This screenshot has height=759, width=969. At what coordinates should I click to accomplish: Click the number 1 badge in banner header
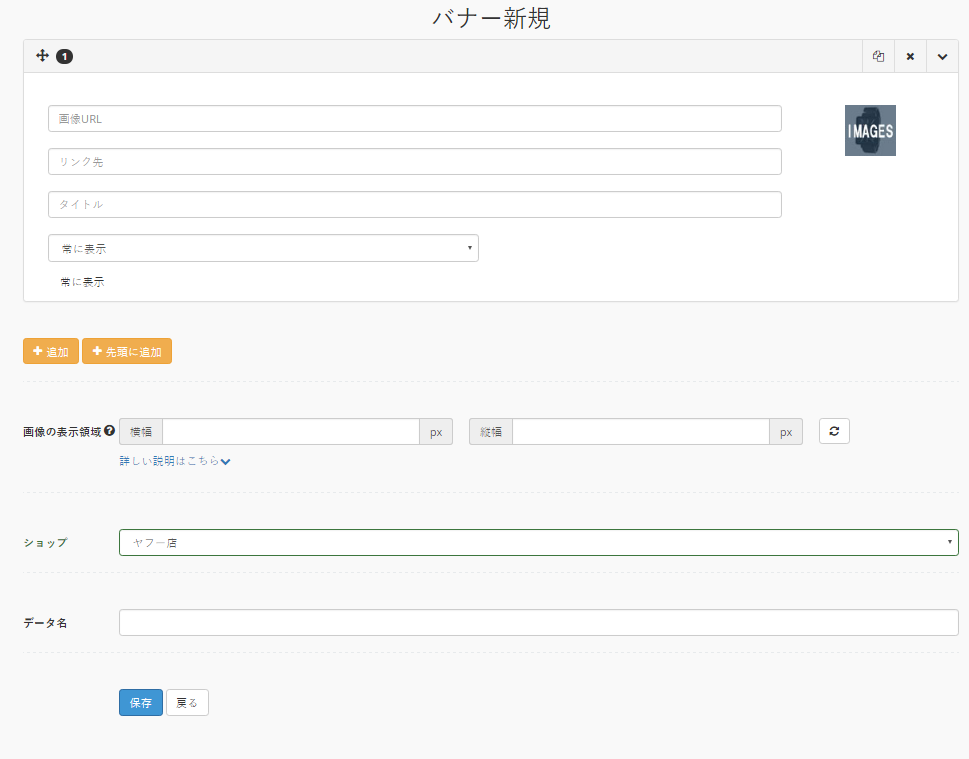coord(64,57)
